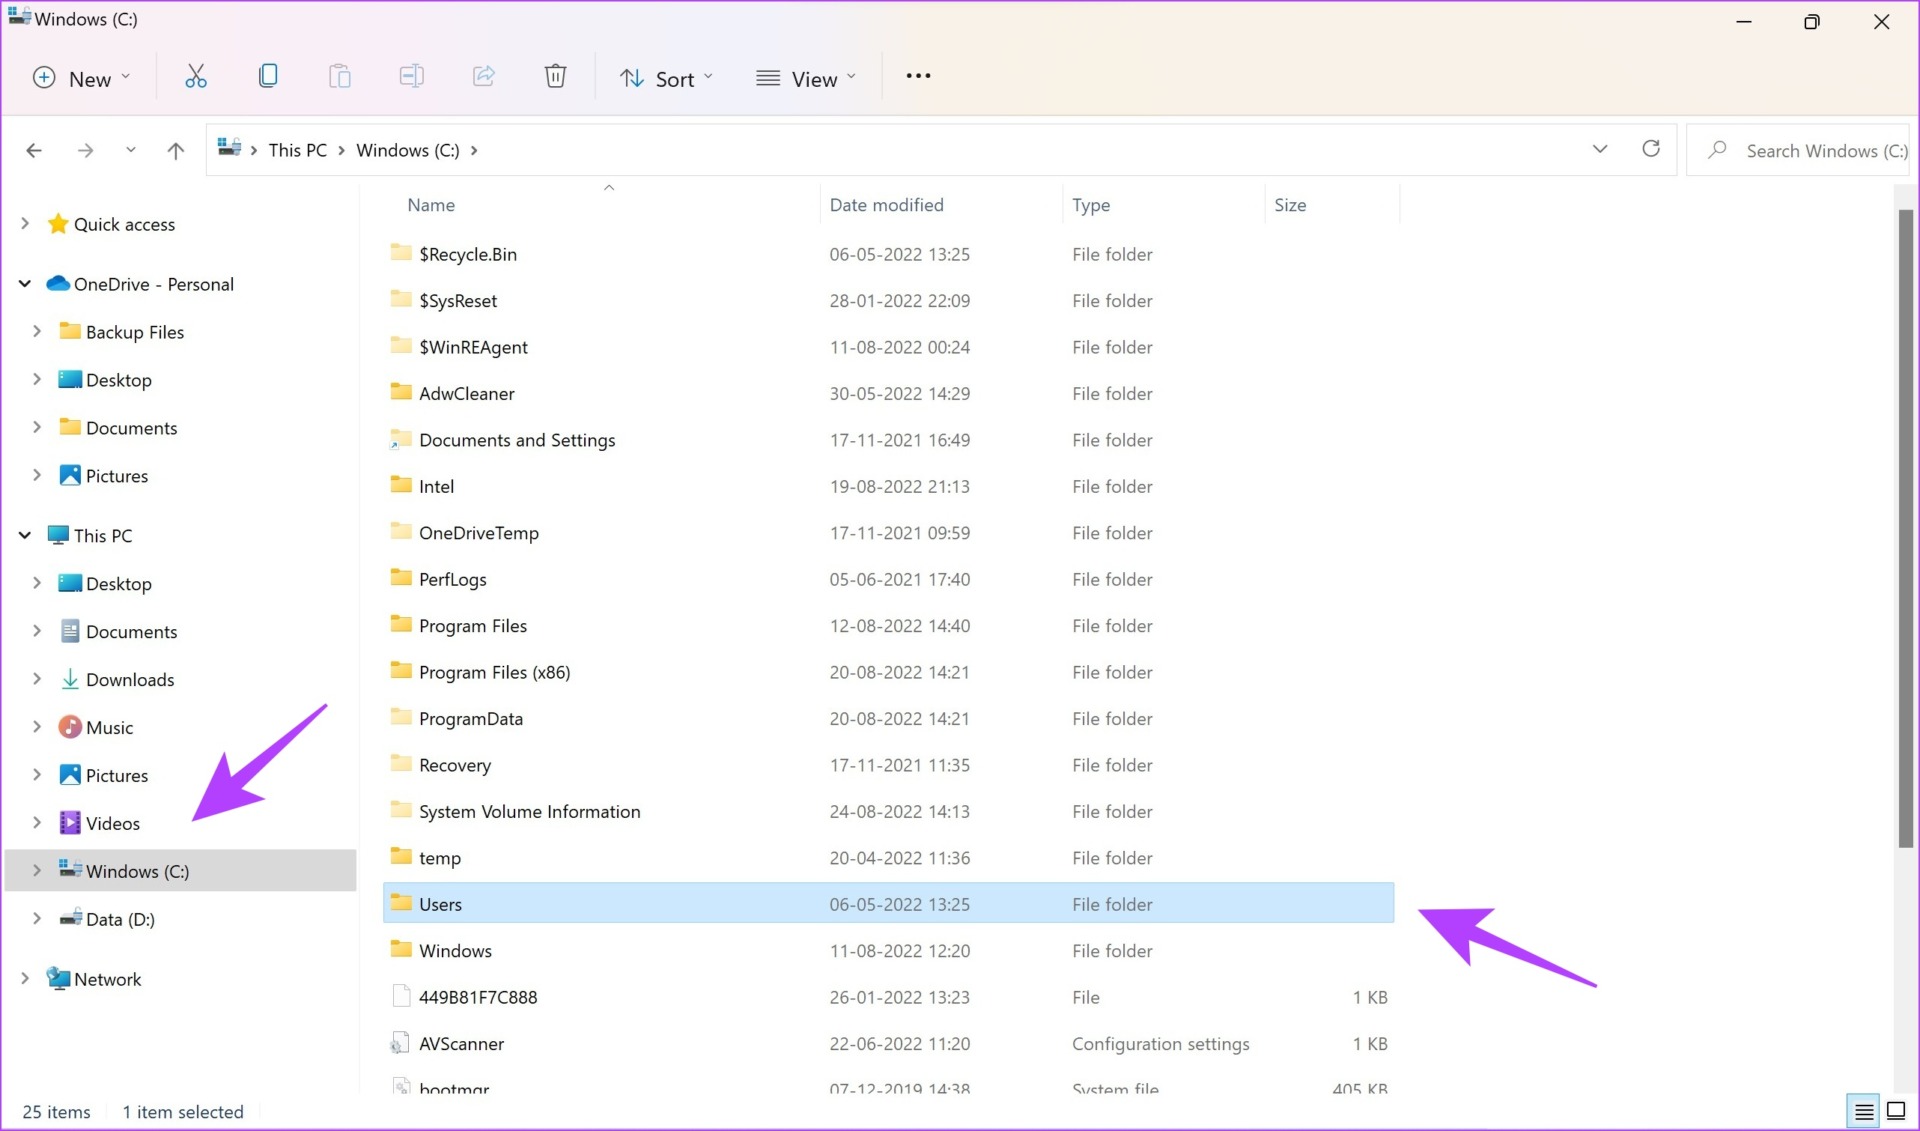Image resolution: width=1920 pixels, height=1131 pixels.
Task: Expand Network tree node
Action: [25, 978]
